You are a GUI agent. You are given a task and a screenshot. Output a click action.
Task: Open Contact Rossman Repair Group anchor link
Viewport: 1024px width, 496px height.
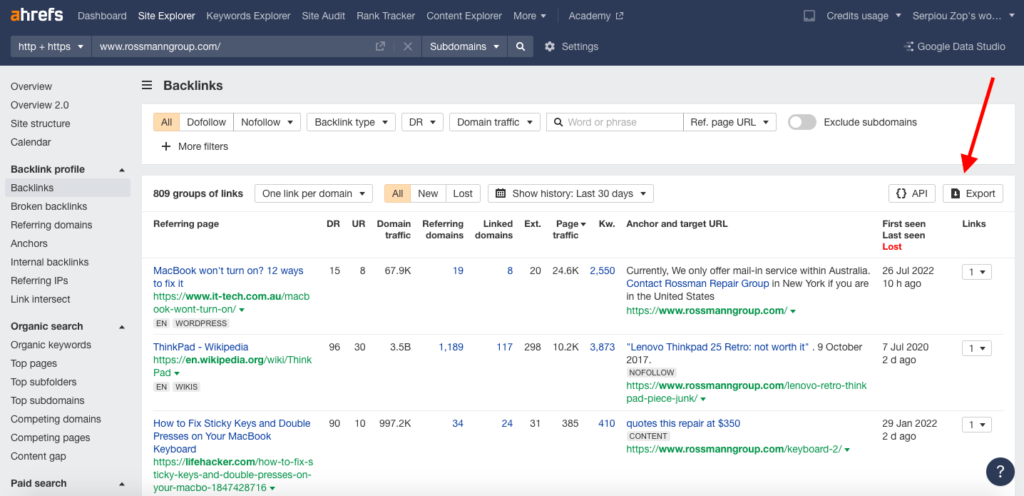click(x=699, y=284)
